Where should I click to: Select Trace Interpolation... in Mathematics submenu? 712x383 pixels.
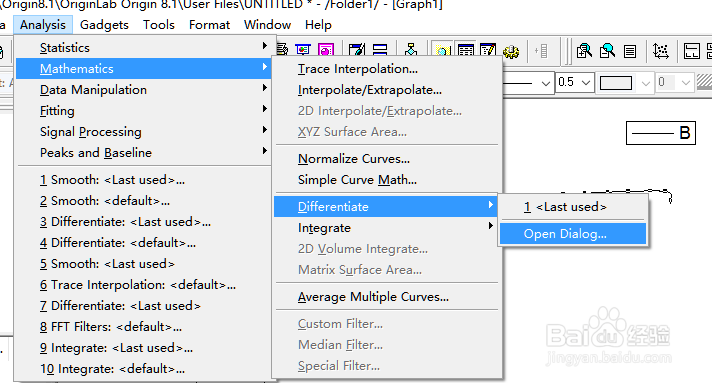386,69
